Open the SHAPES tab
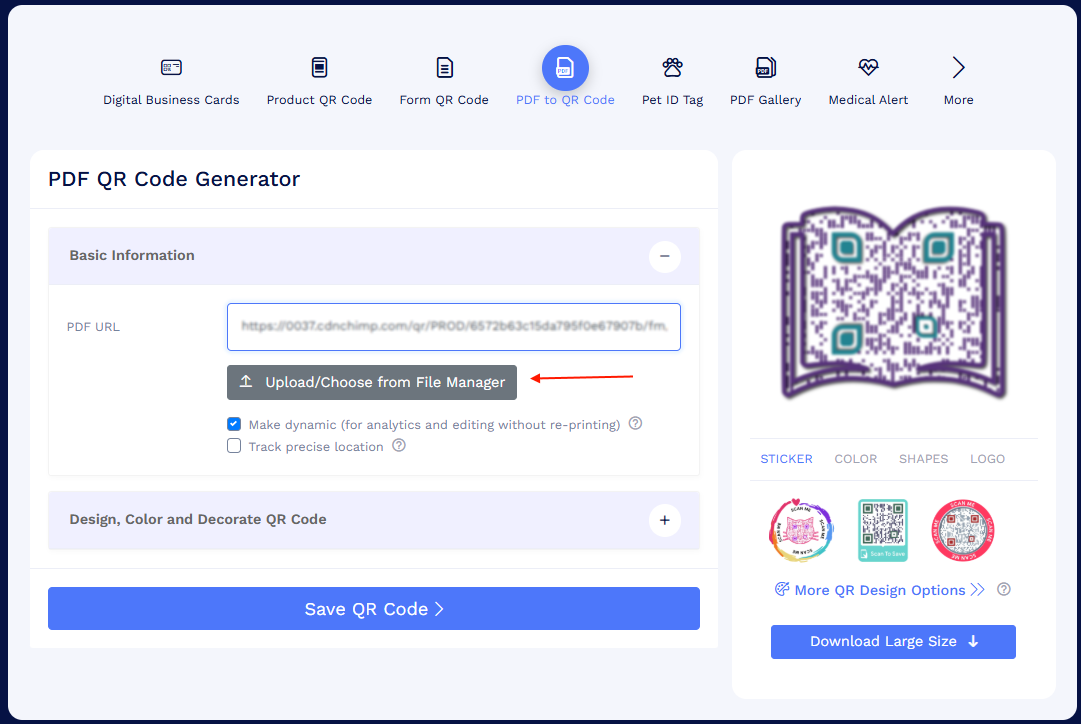The height and width of the screenshot is (724, 1081). [x=923, y=459]
